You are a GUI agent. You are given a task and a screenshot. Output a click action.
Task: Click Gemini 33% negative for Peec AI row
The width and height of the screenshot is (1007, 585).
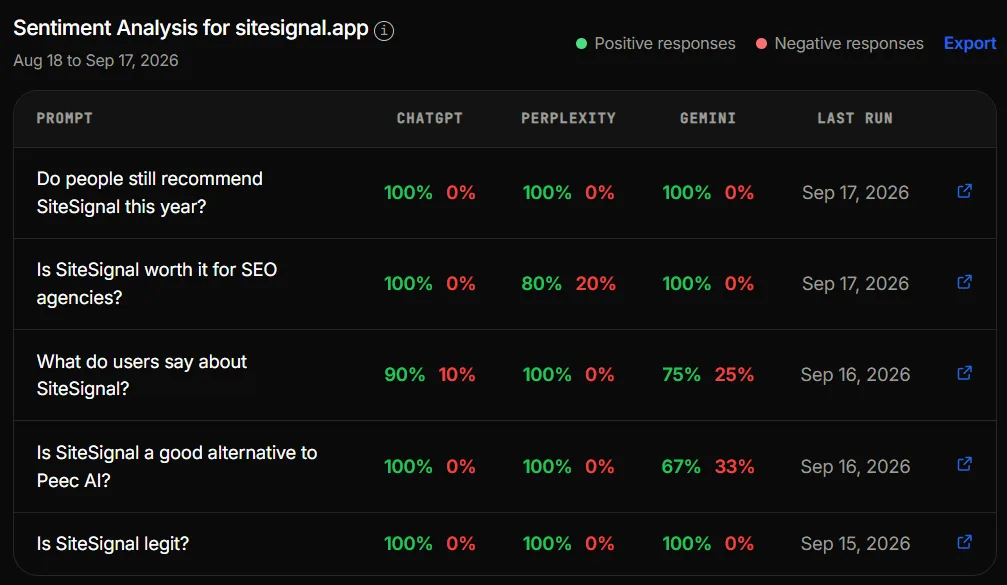pyautogui.click(x=734, y=466)
